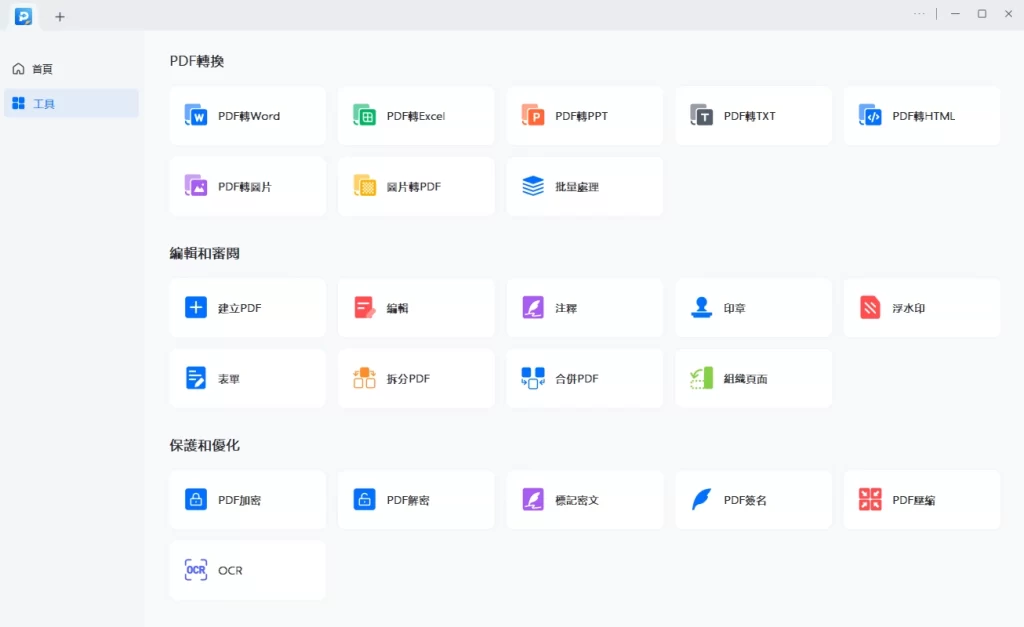Select the 印章 stamp icon
Viewport: 1024px width, 627px height.
[702, 308]
